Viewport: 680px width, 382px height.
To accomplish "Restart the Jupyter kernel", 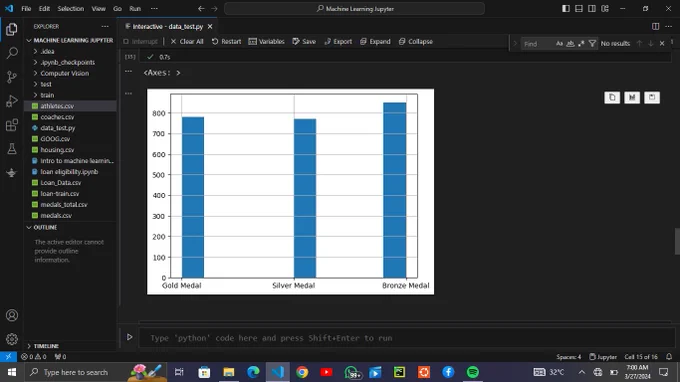I will point(226,42).
